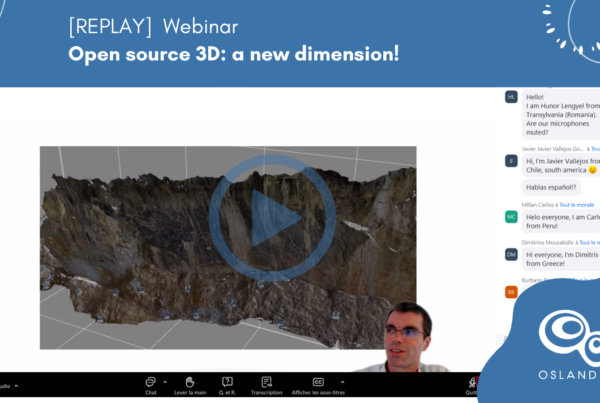The height and width of the screenshot is (403, 600).
Task: Expand the chevron next to Chat
Action: pos(165,382)
